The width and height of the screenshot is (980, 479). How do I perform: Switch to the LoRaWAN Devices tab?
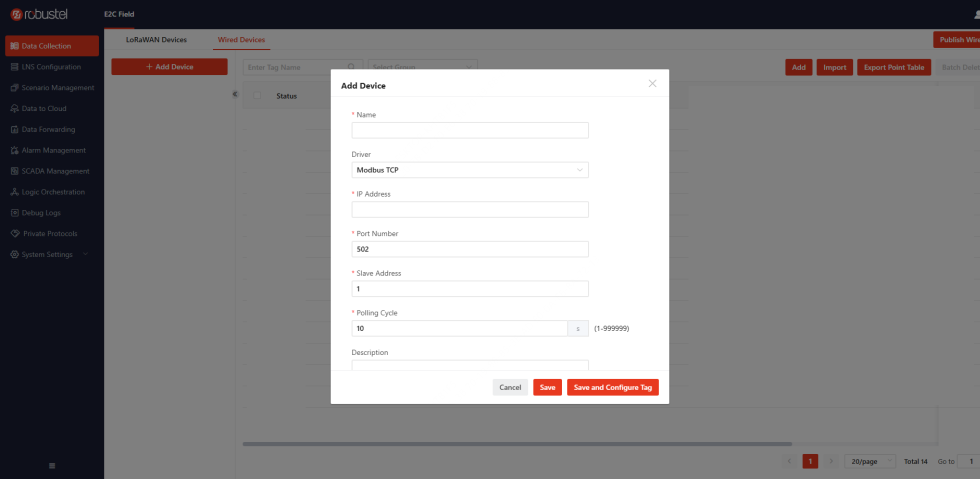[156, 40]
